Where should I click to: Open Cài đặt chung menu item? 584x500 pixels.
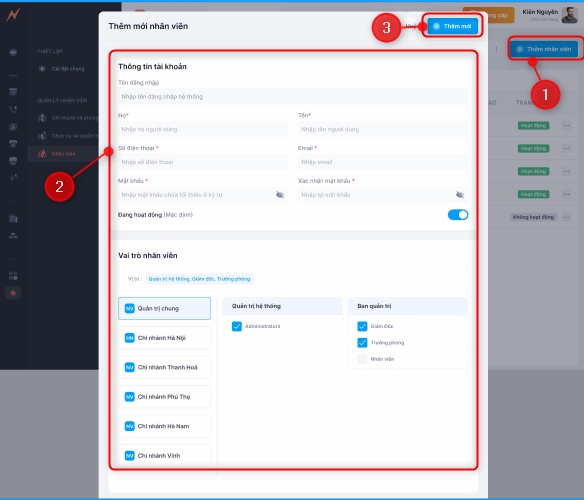(x=63, y=69)
